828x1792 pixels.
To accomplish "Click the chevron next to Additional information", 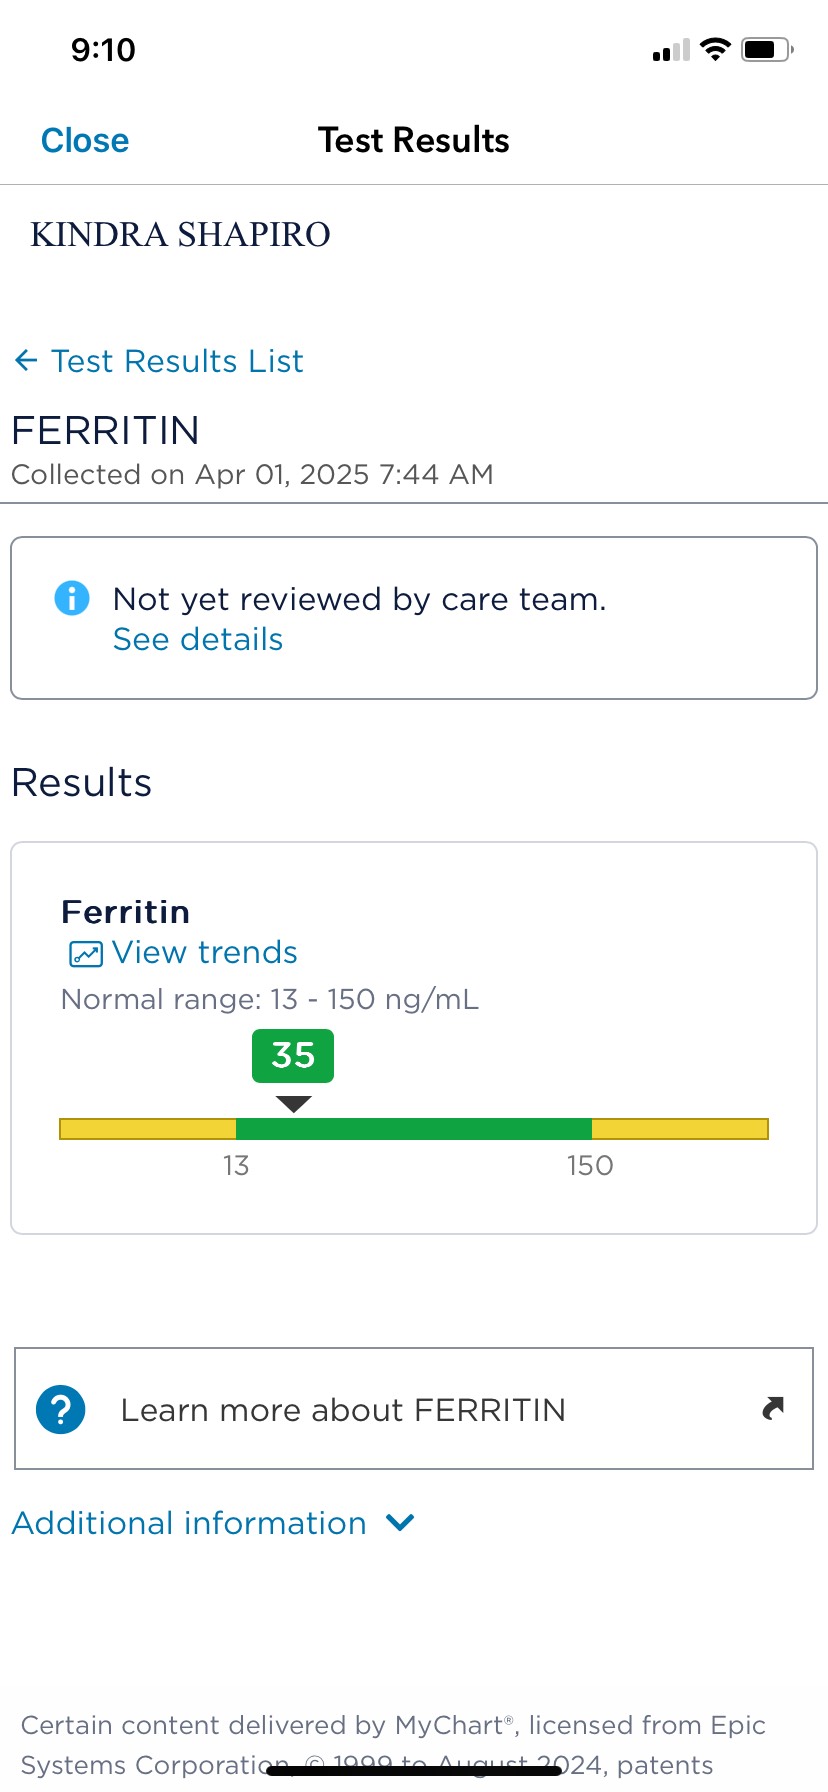I will click(x=400, y=1523).
